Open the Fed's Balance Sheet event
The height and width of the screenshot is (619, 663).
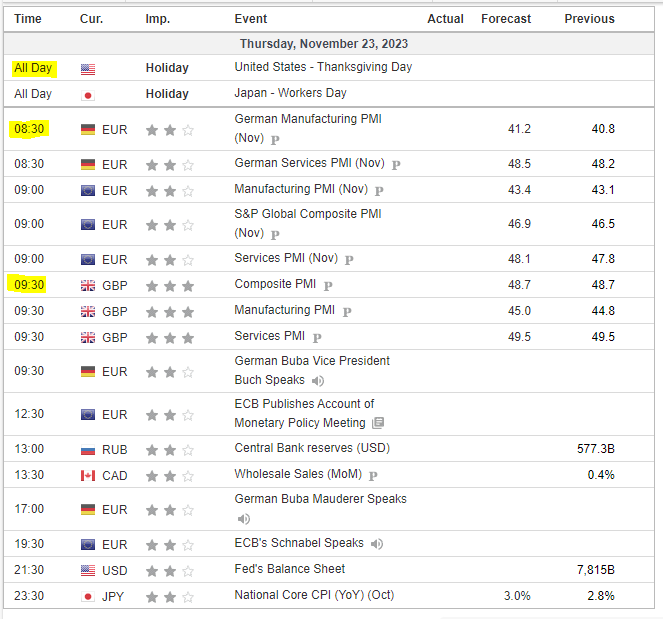(290, 569)
